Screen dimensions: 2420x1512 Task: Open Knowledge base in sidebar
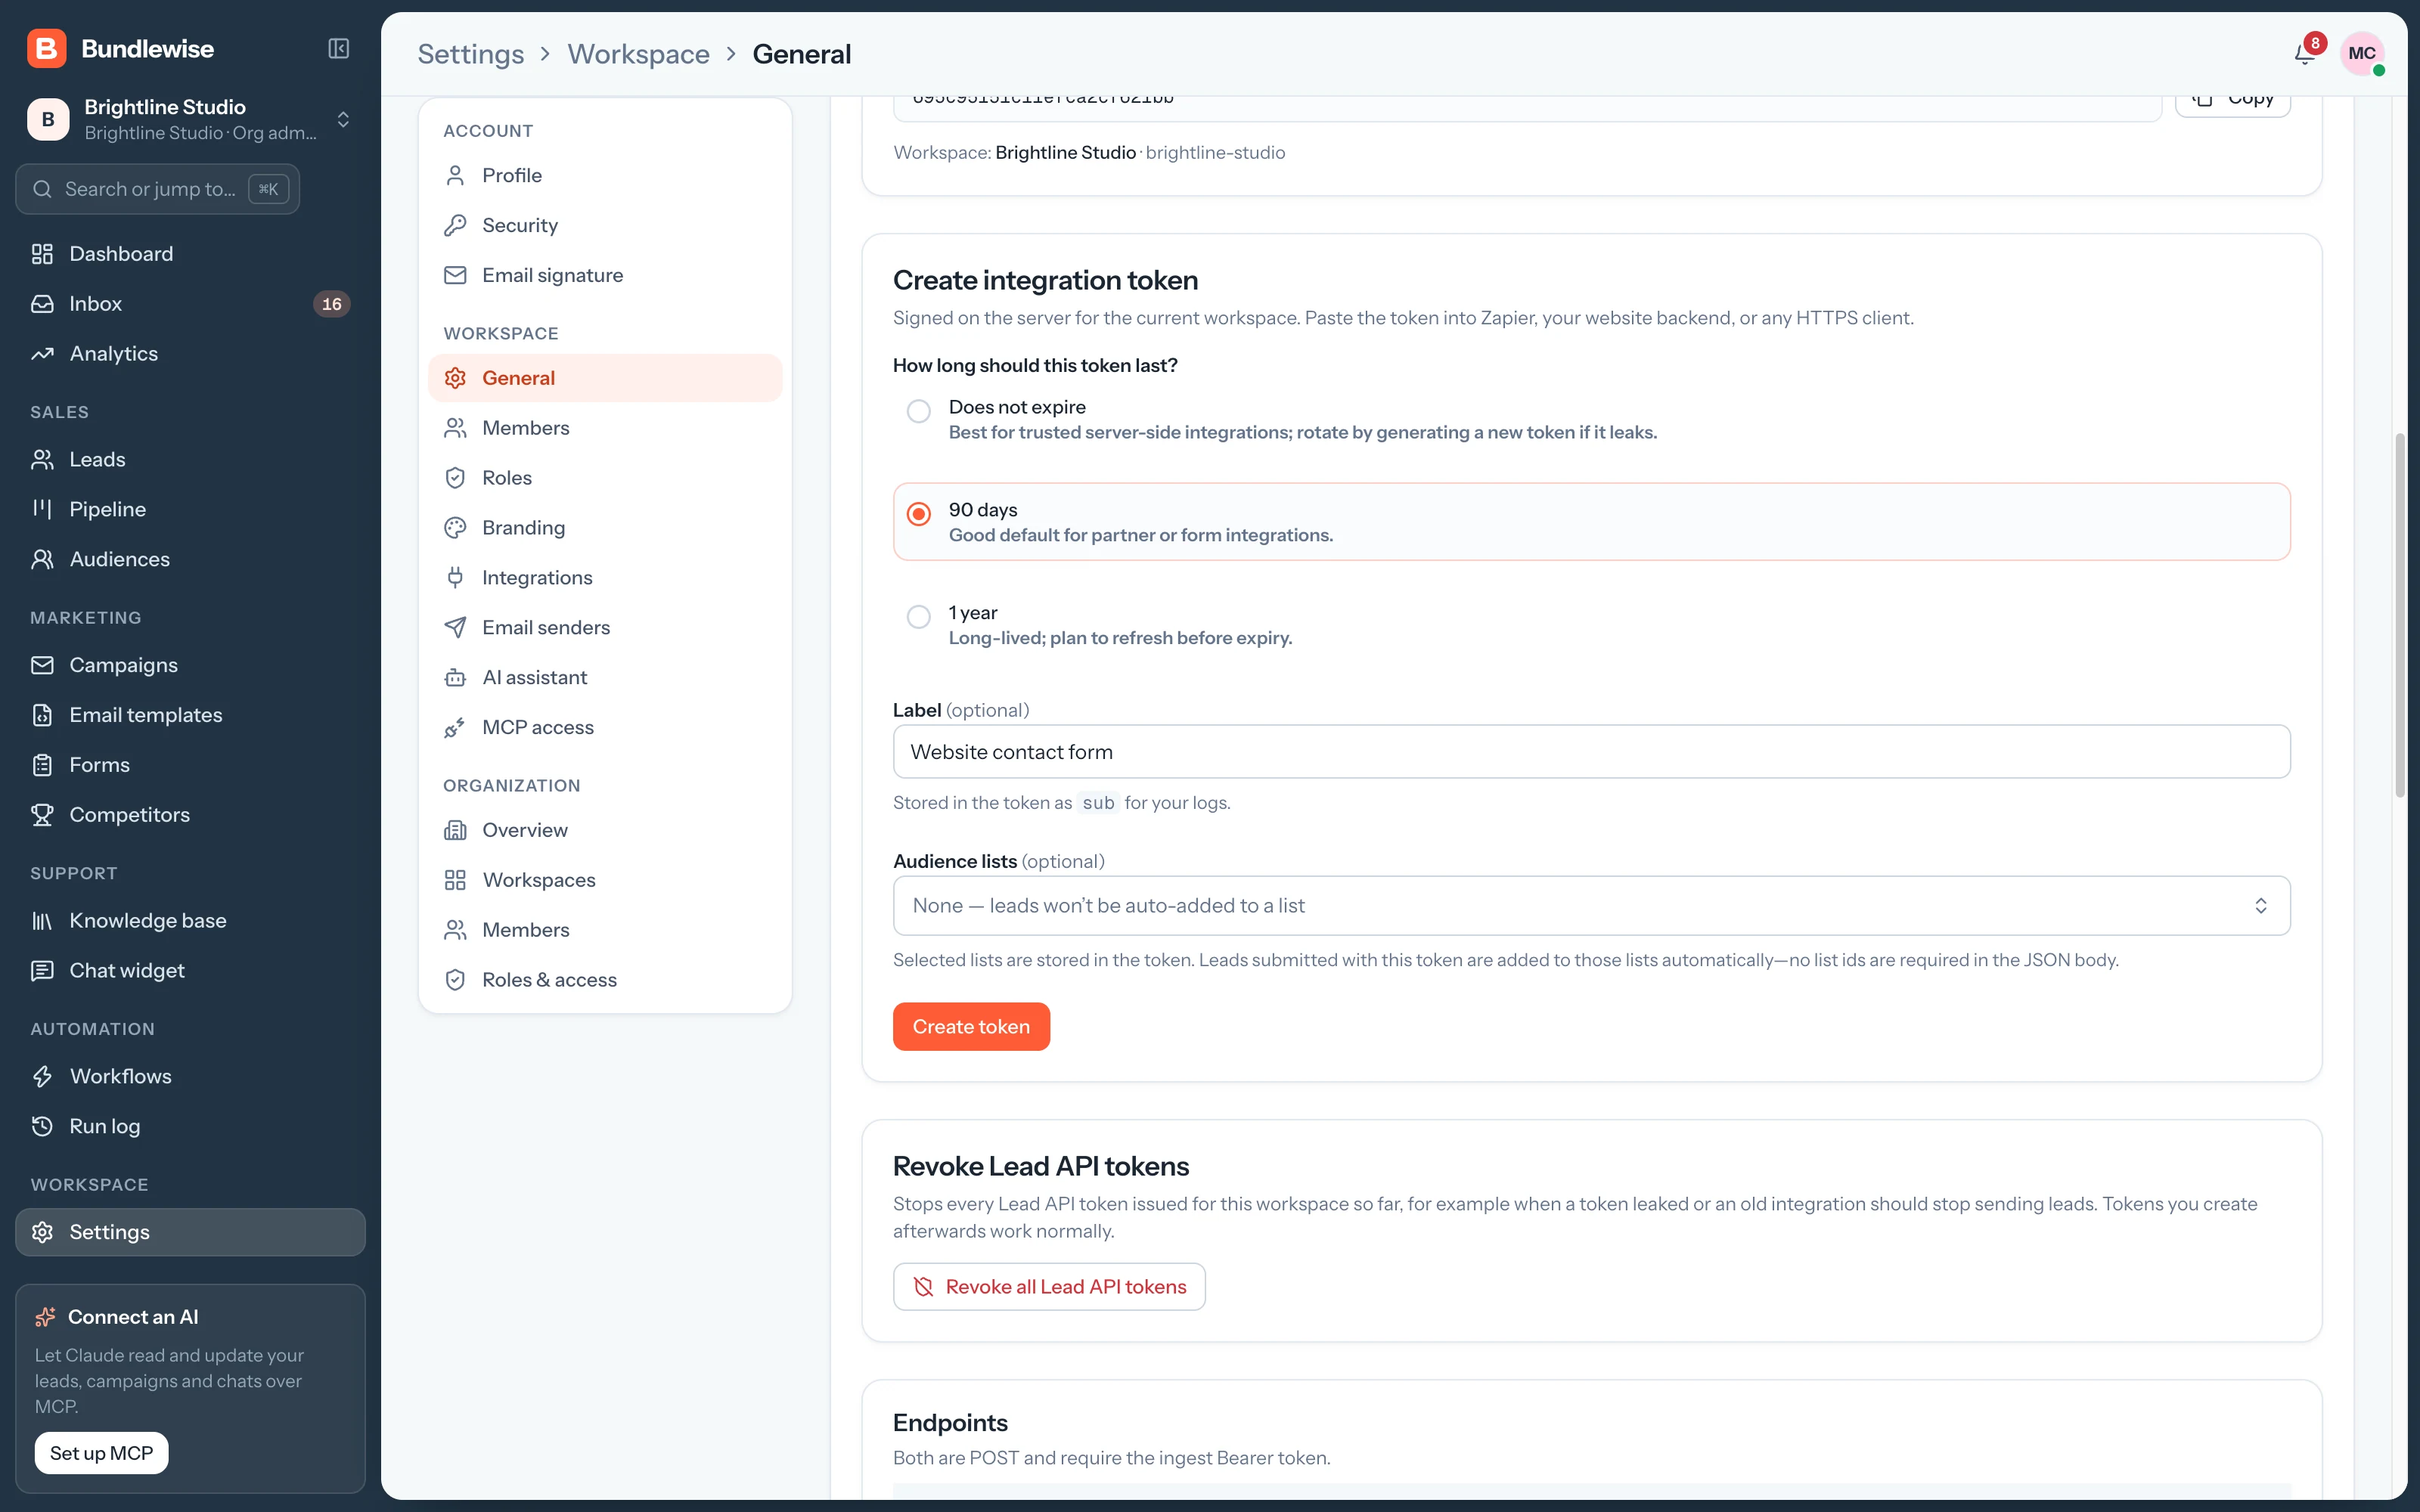pos(190,921)
